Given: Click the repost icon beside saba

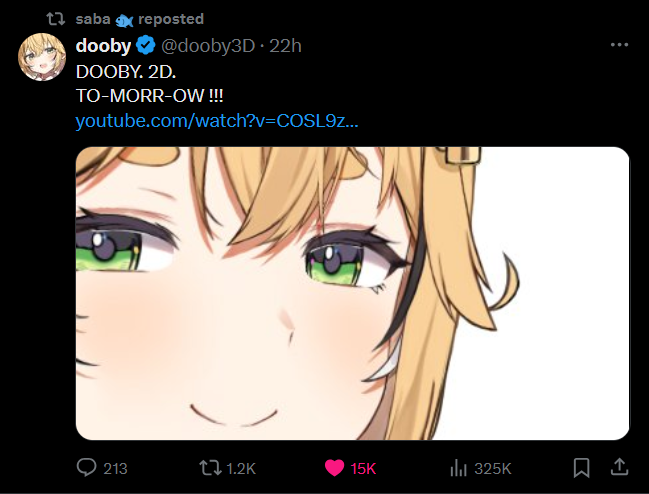Looking at the screenshot, I should (55, 19).
